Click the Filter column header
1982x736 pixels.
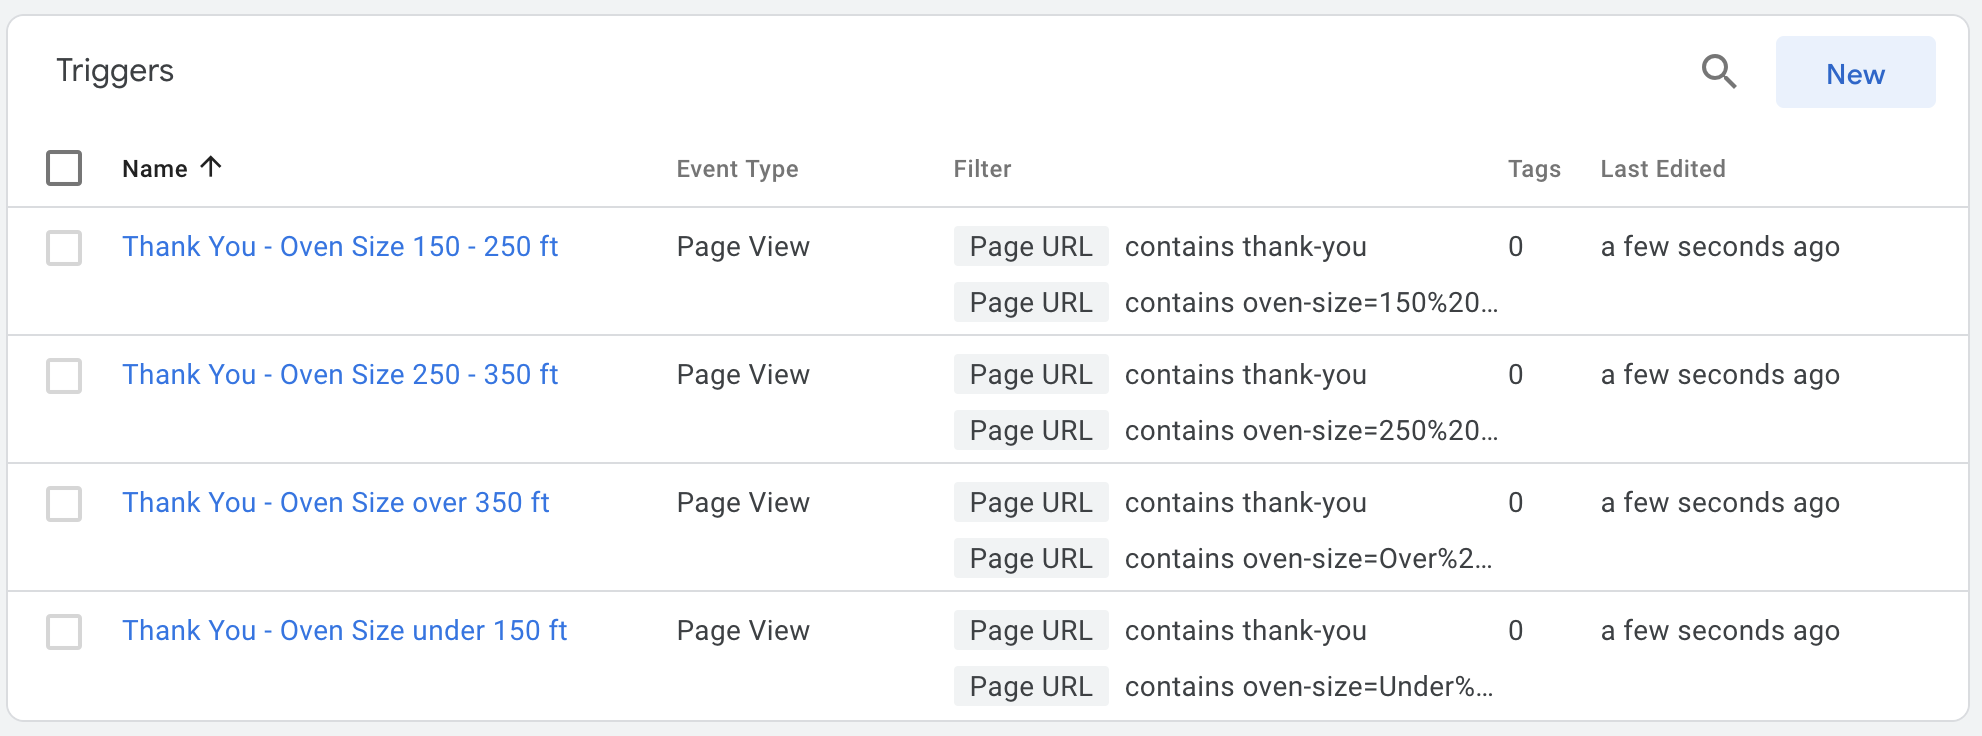982,169
